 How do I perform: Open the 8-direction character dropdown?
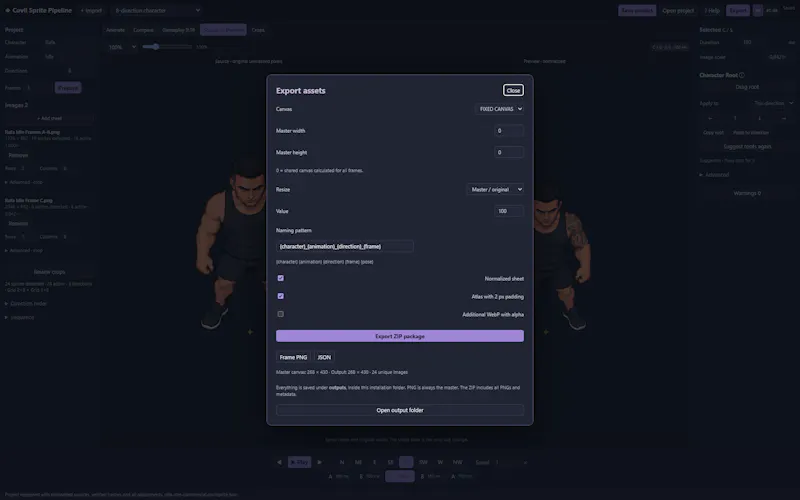157,10
